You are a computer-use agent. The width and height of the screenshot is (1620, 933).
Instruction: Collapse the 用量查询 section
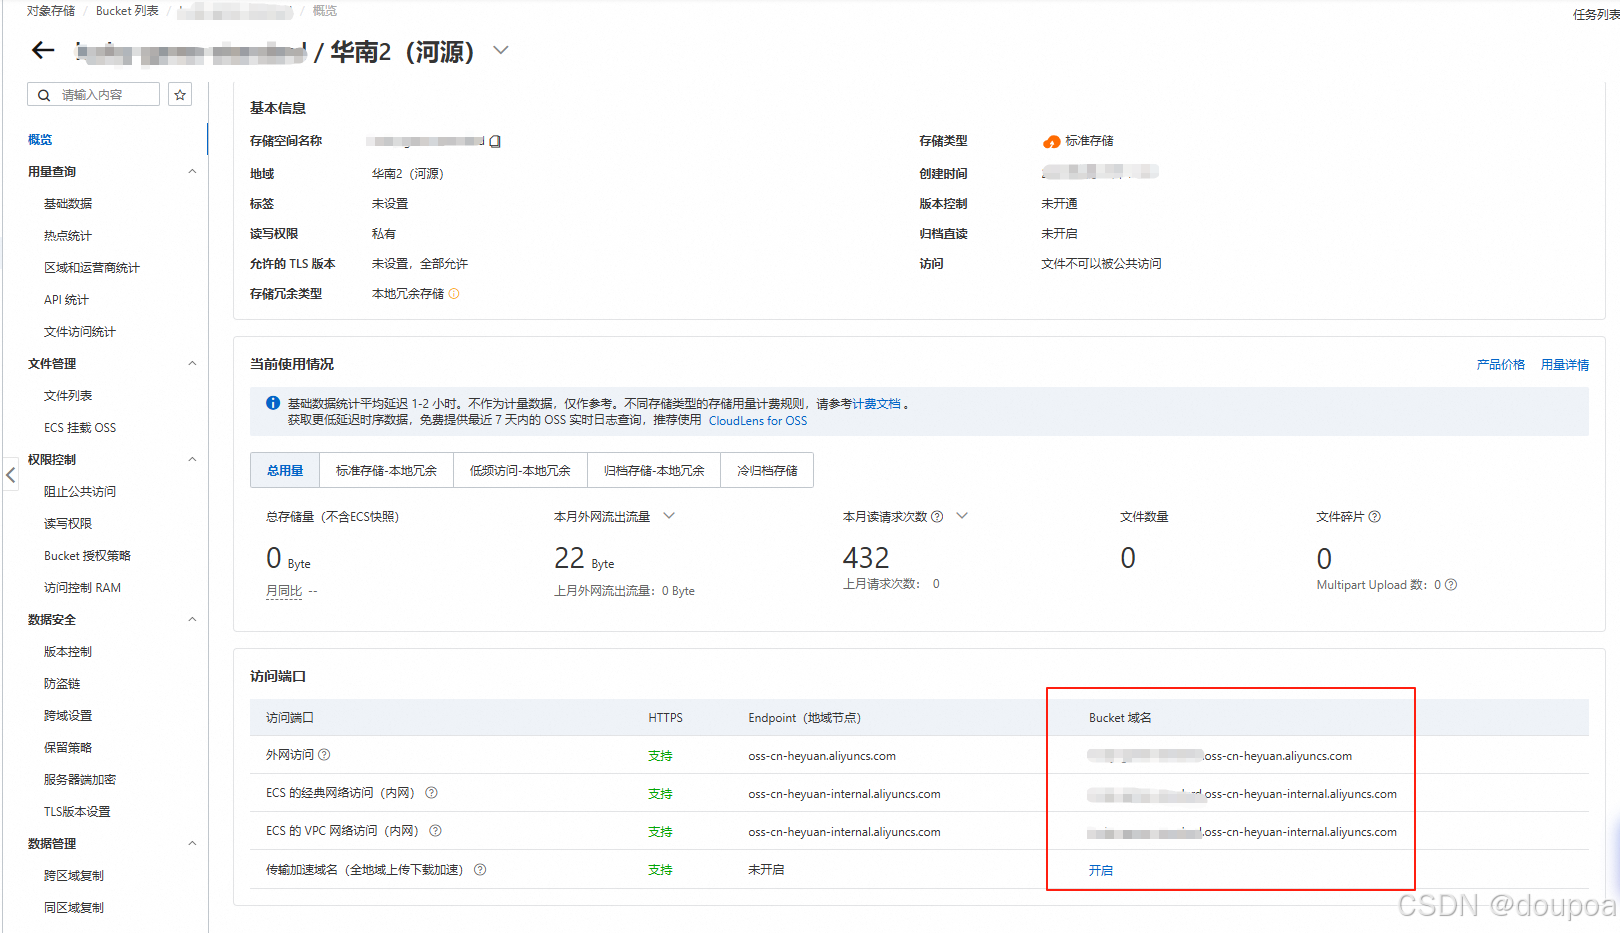(192, 172)
